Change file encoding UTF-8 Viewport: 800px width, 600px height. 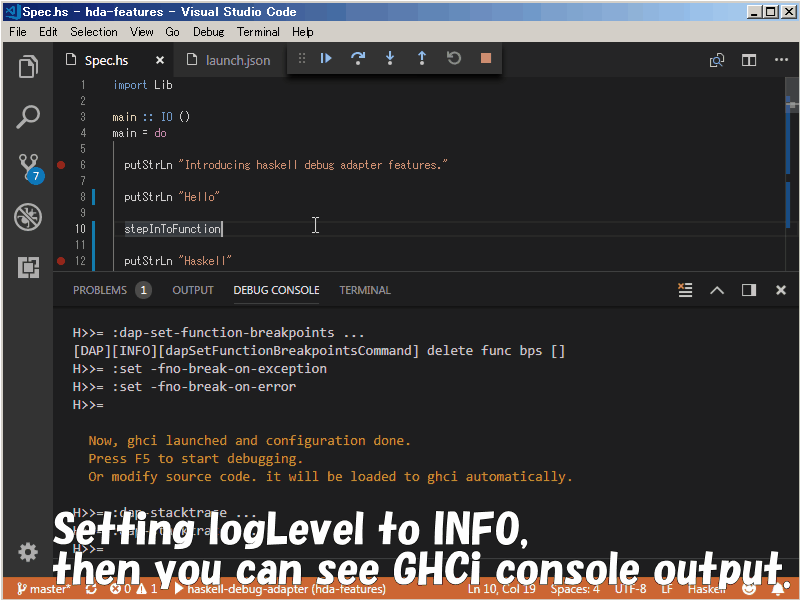(x=630, y=589)
